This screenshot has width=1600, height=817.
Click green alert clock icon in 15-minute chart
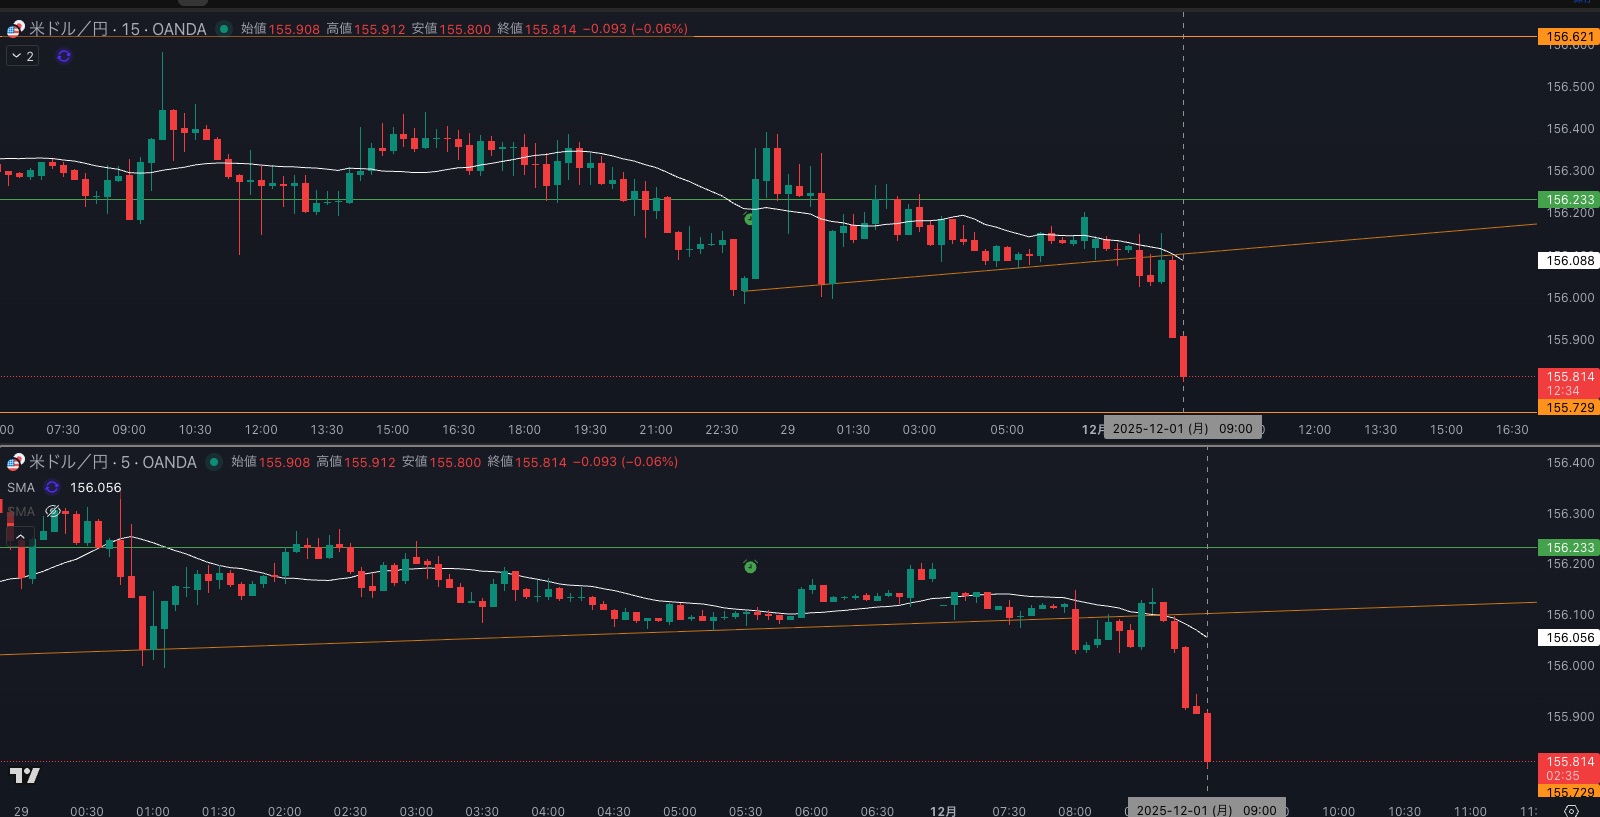coord(749,218)
